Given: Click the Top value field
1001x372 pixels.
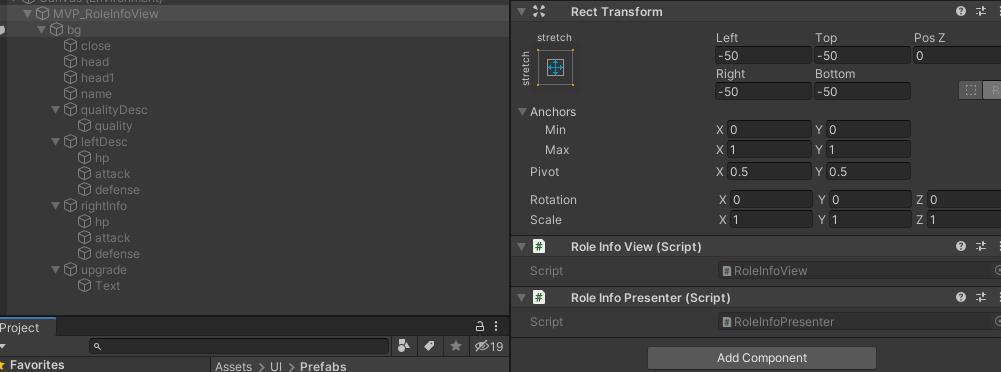Looking at the screenshot, I should point(862,56).
